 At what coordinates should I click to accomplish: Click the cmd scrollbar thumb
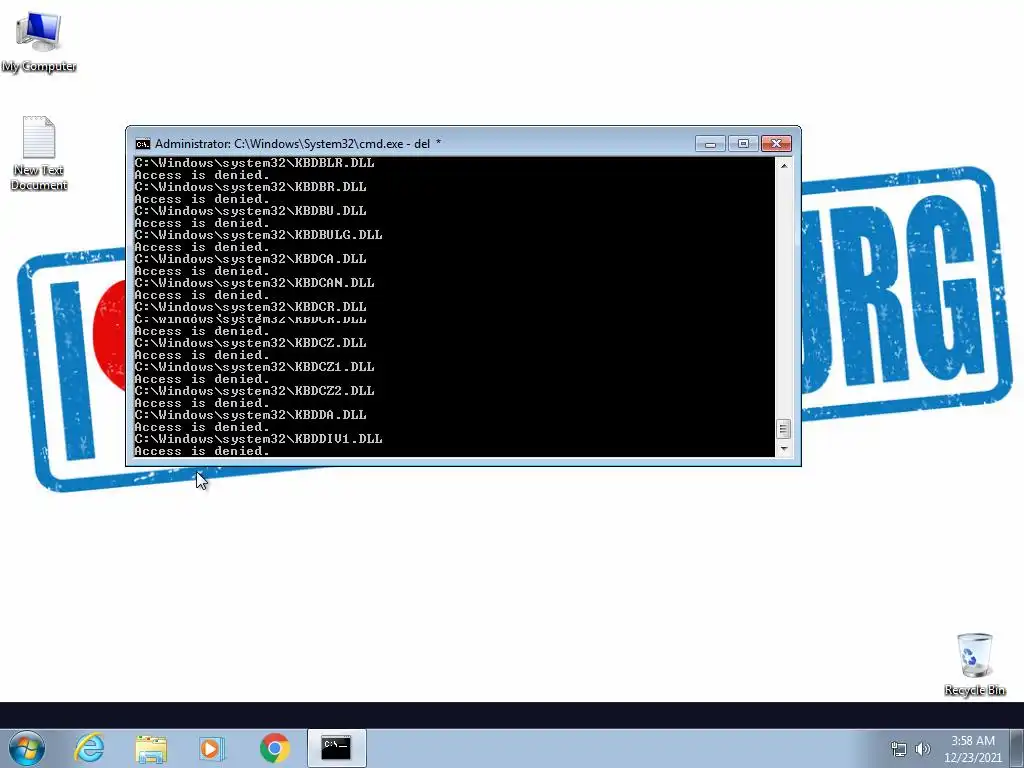tap(784, 429)
